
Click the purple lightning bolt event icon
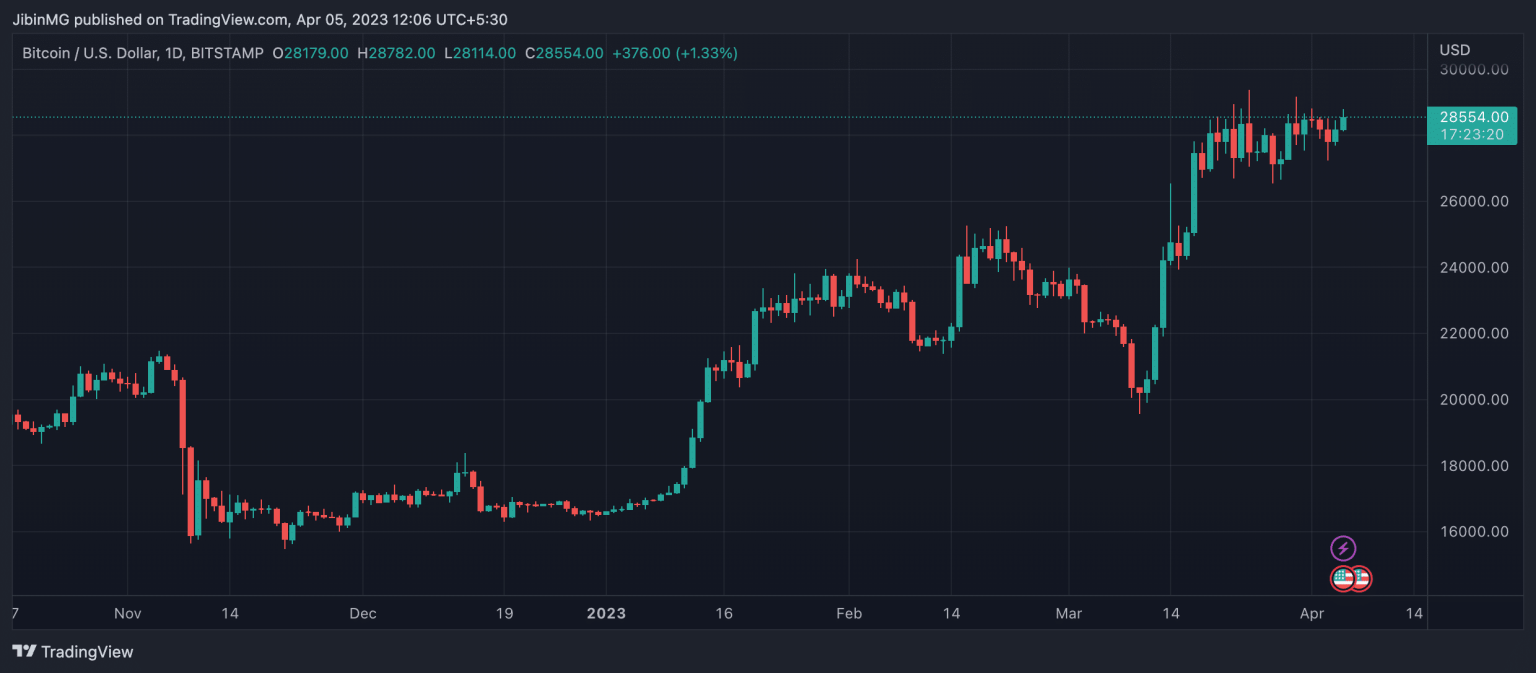tap(1344, 547)
